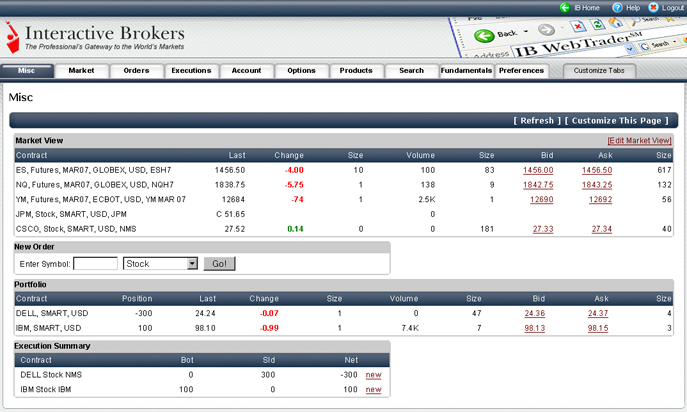Open the Orders tab

(136, 71)
